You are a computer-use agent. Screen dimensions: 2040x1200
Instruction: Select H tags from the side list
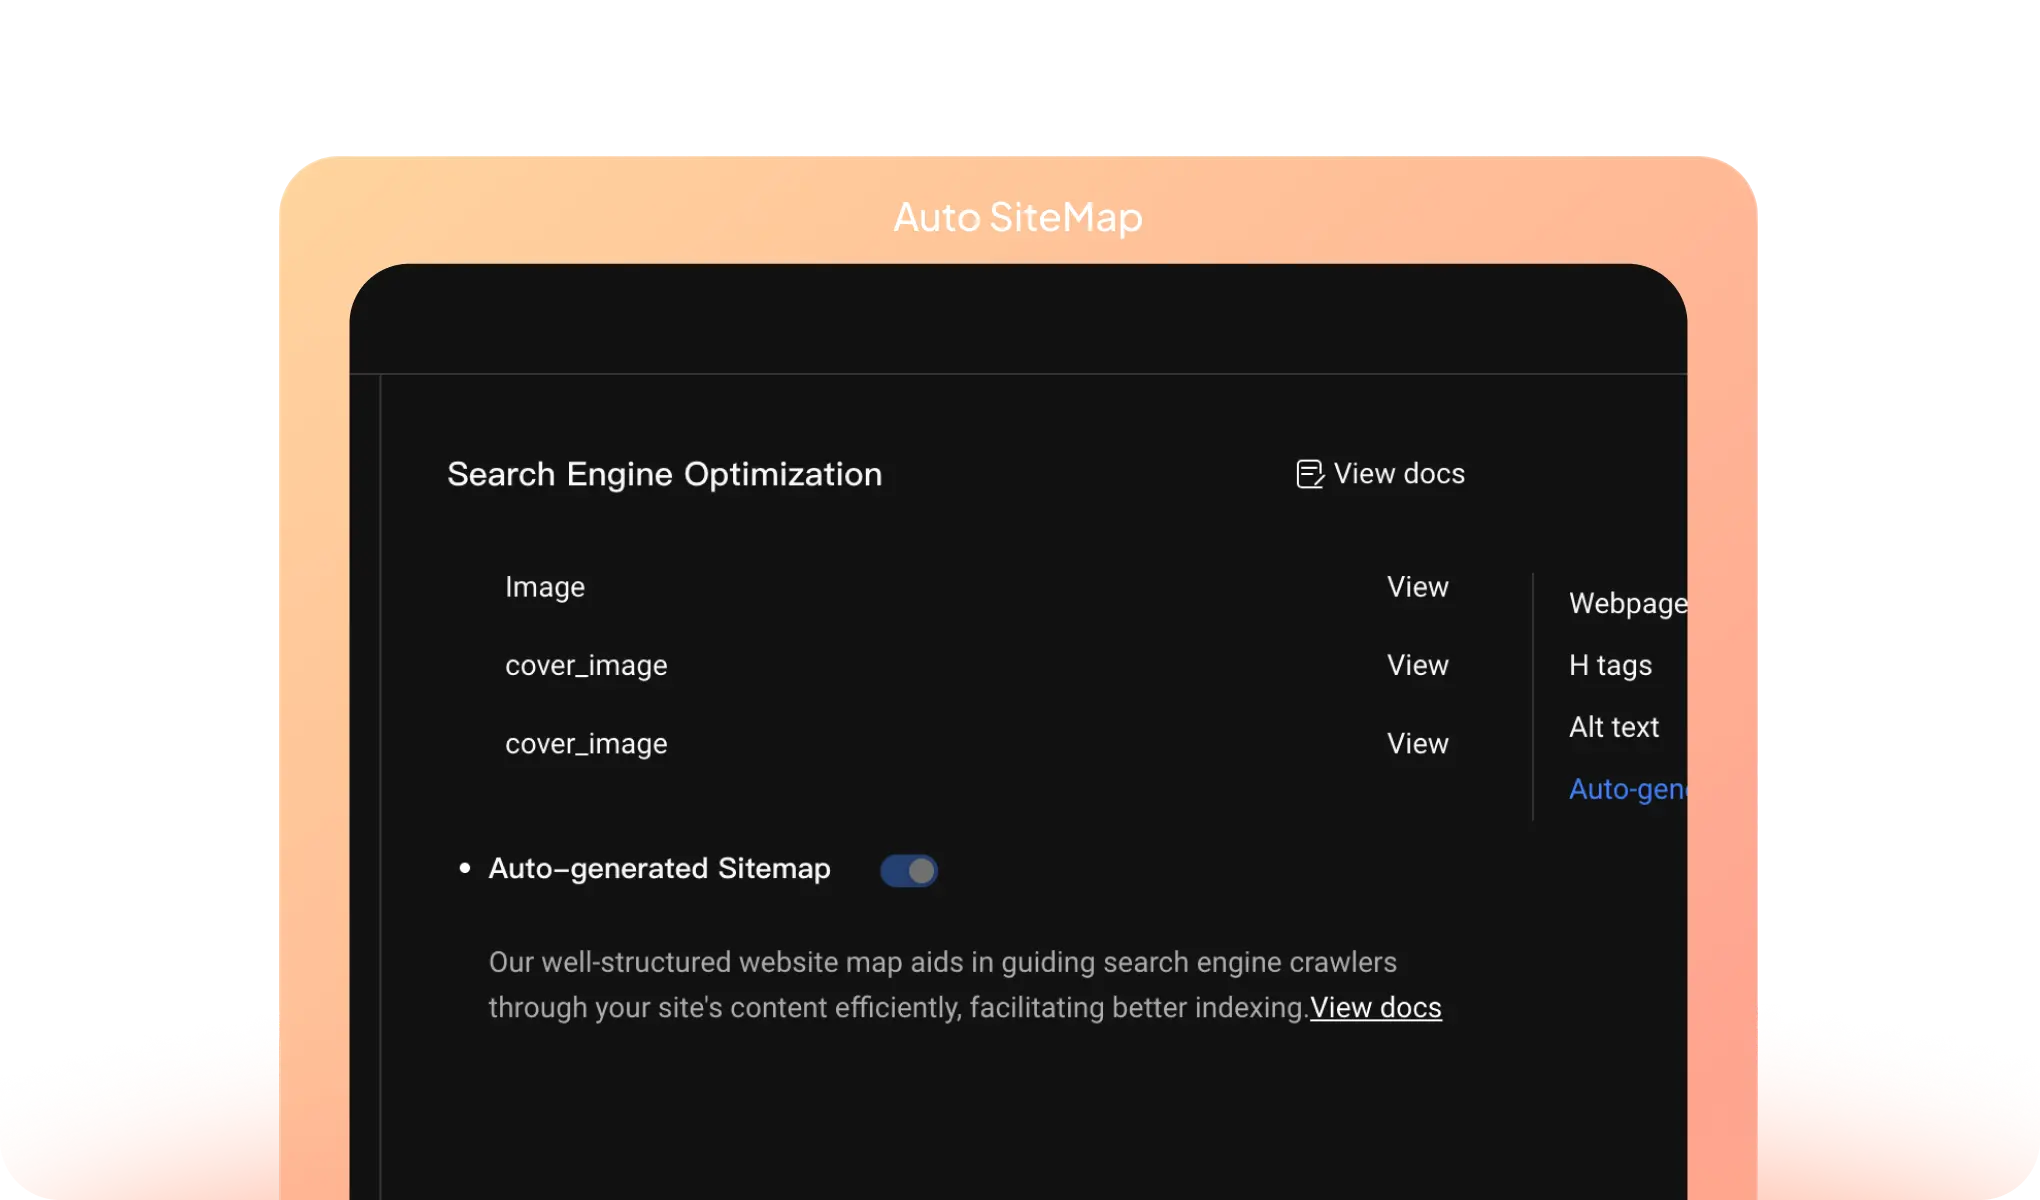[x=1610, y=665]
